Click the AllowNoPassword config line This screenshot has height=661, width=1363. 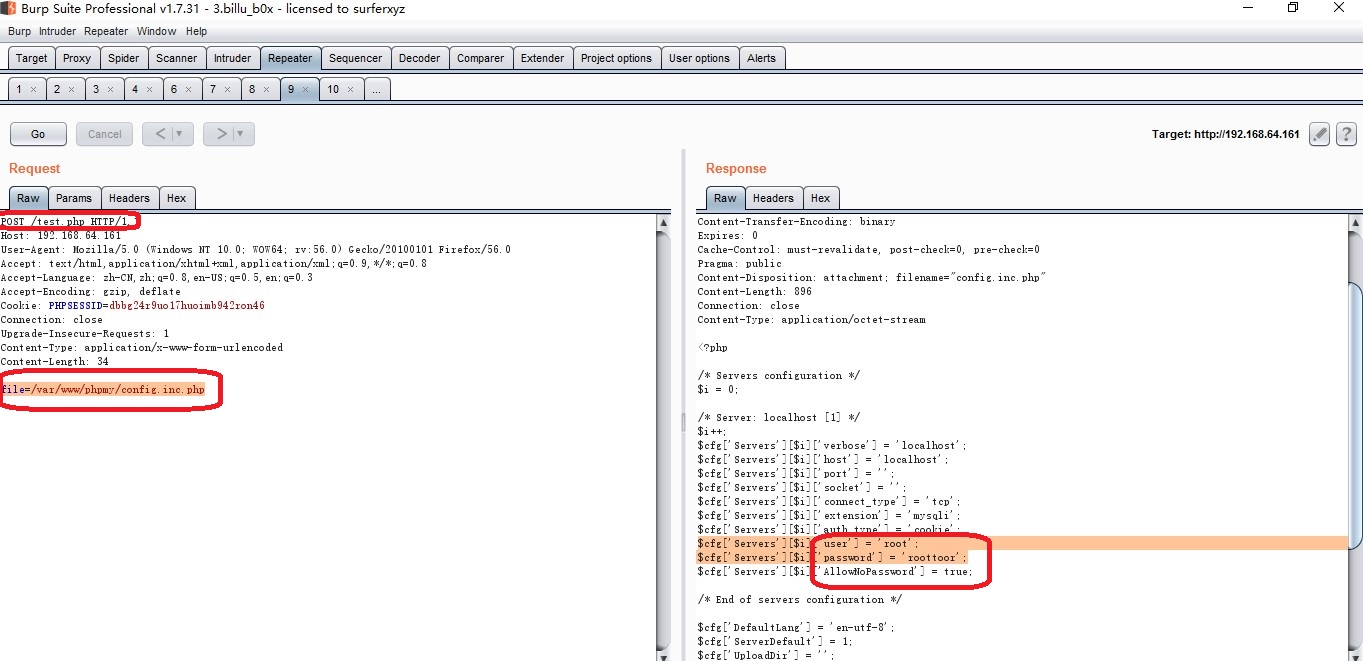[835, 571]
